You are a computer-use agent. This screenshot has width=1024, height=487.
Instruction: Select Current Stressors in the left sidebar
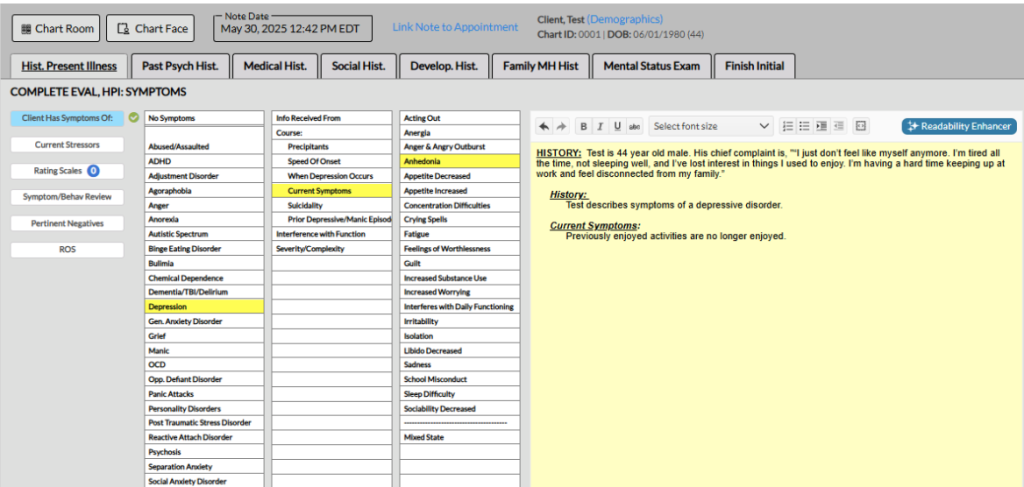click(67, 144)
